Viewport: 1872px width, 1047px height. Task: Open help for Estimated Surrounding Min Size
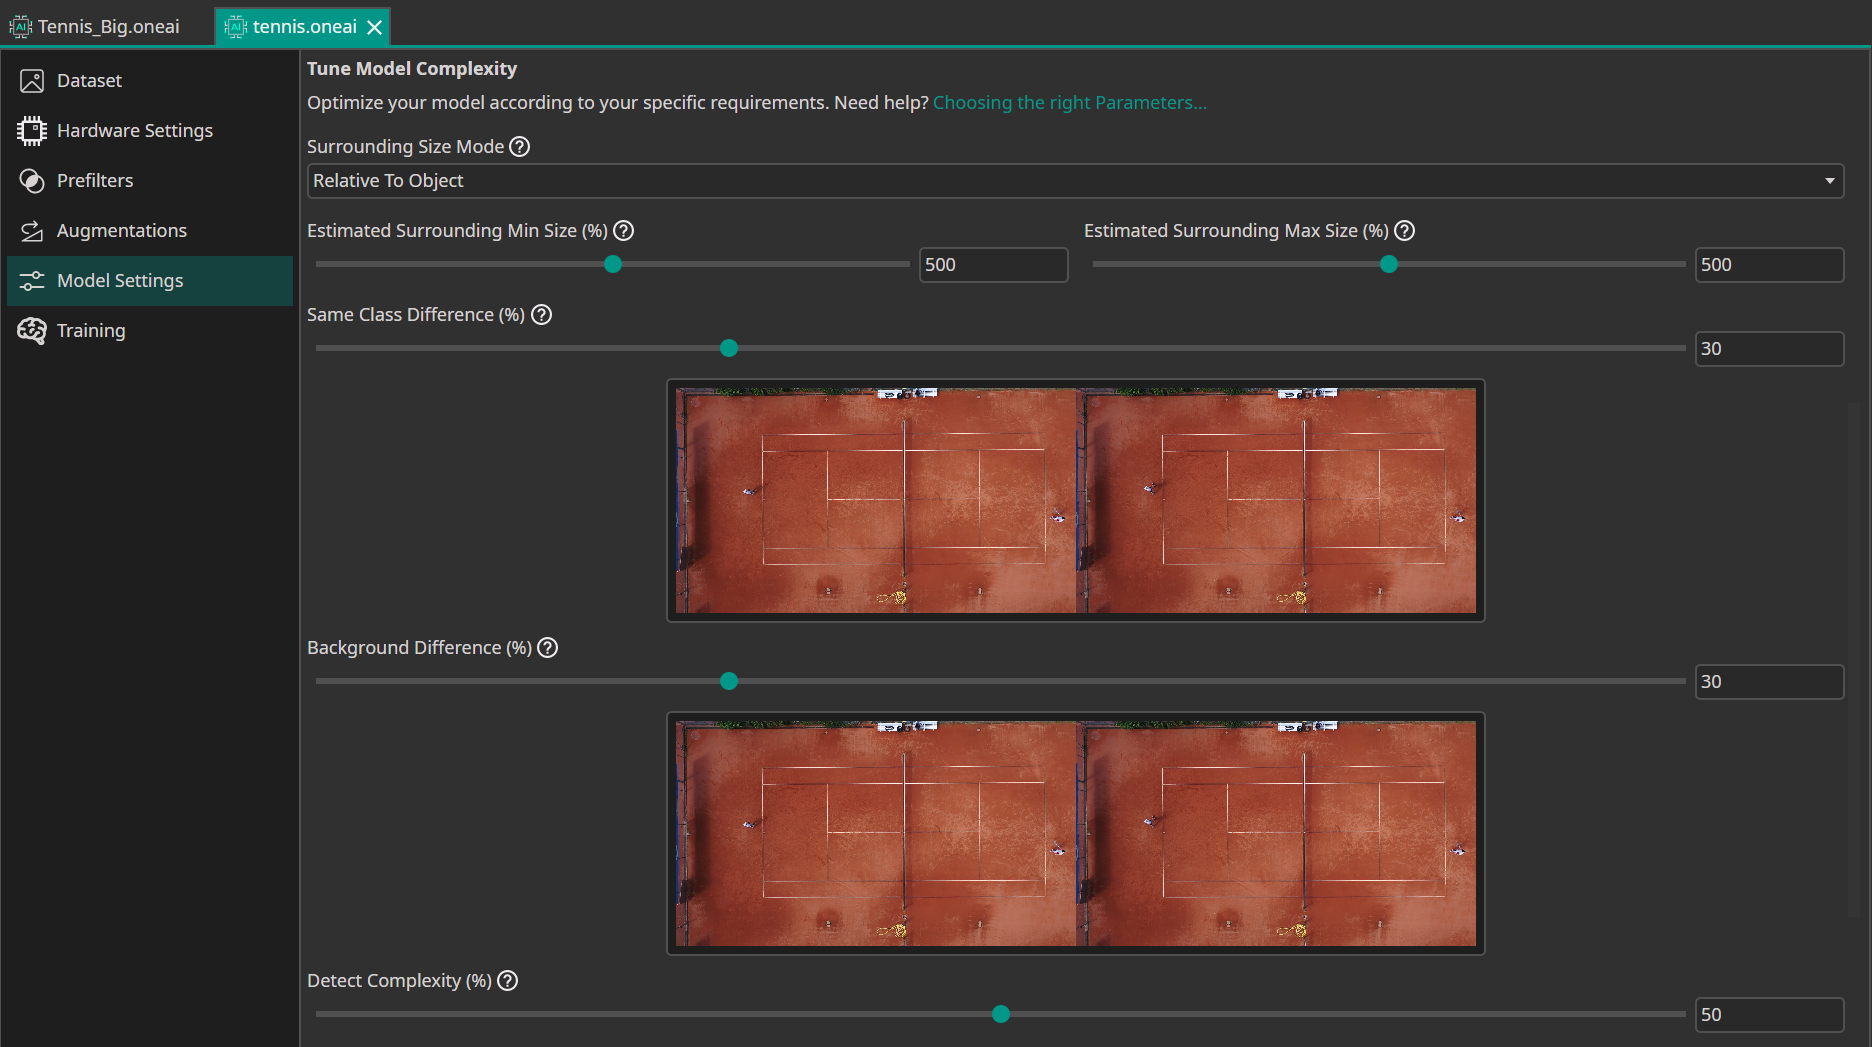[623, 230]
